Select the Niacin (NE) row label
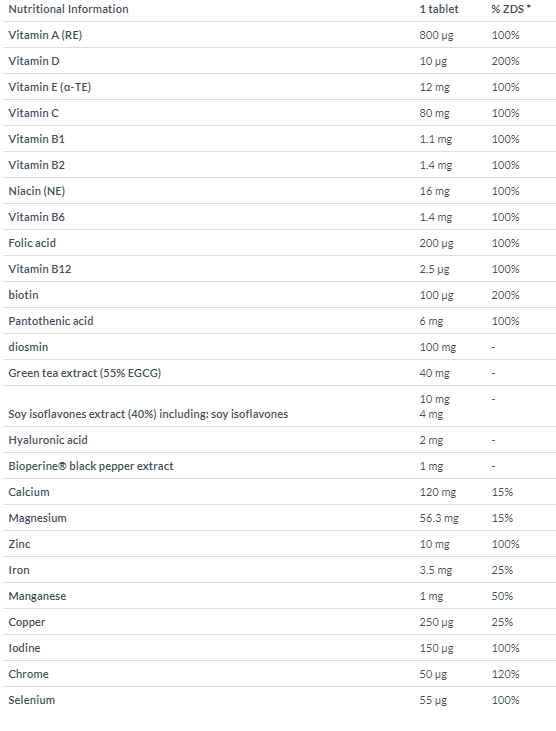Image resolution: width=556 pixels, height=731 pixels. [x=37, y=191]
